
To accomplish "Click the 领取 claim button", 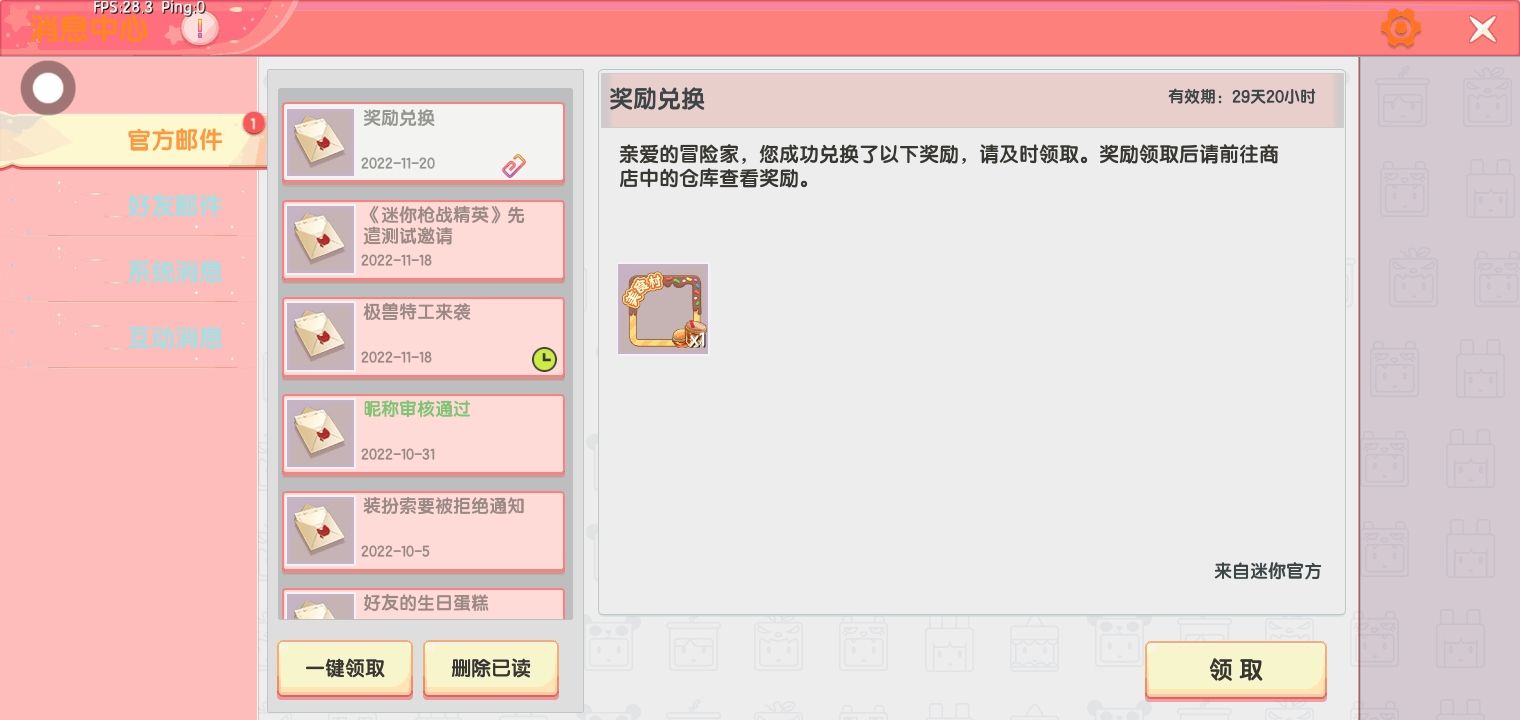I will (x=1236, y=670).
